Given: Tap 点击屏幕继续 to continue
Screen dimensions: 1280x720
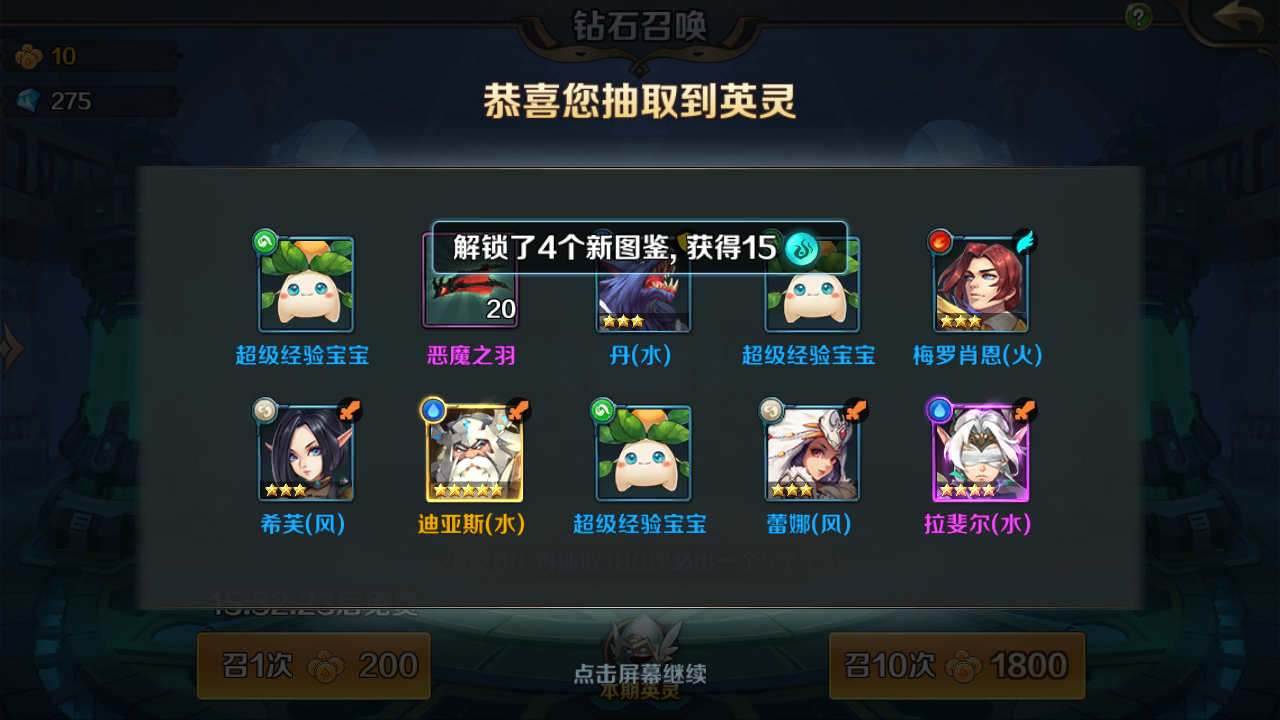Looking at the screenshot, I should coord(640,674).
